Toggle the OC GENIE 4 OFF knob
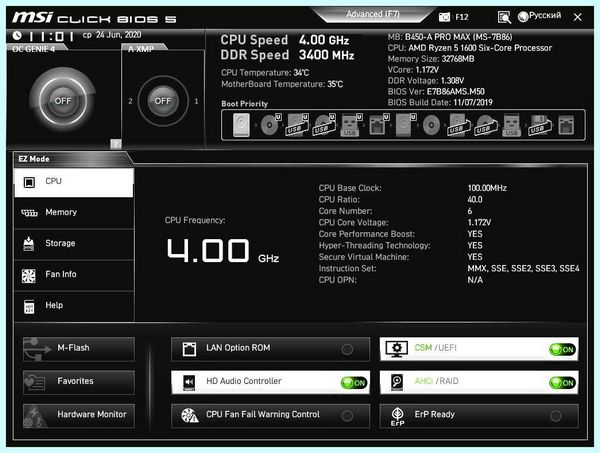The image size is (600, 453). (x=63, y=101)
